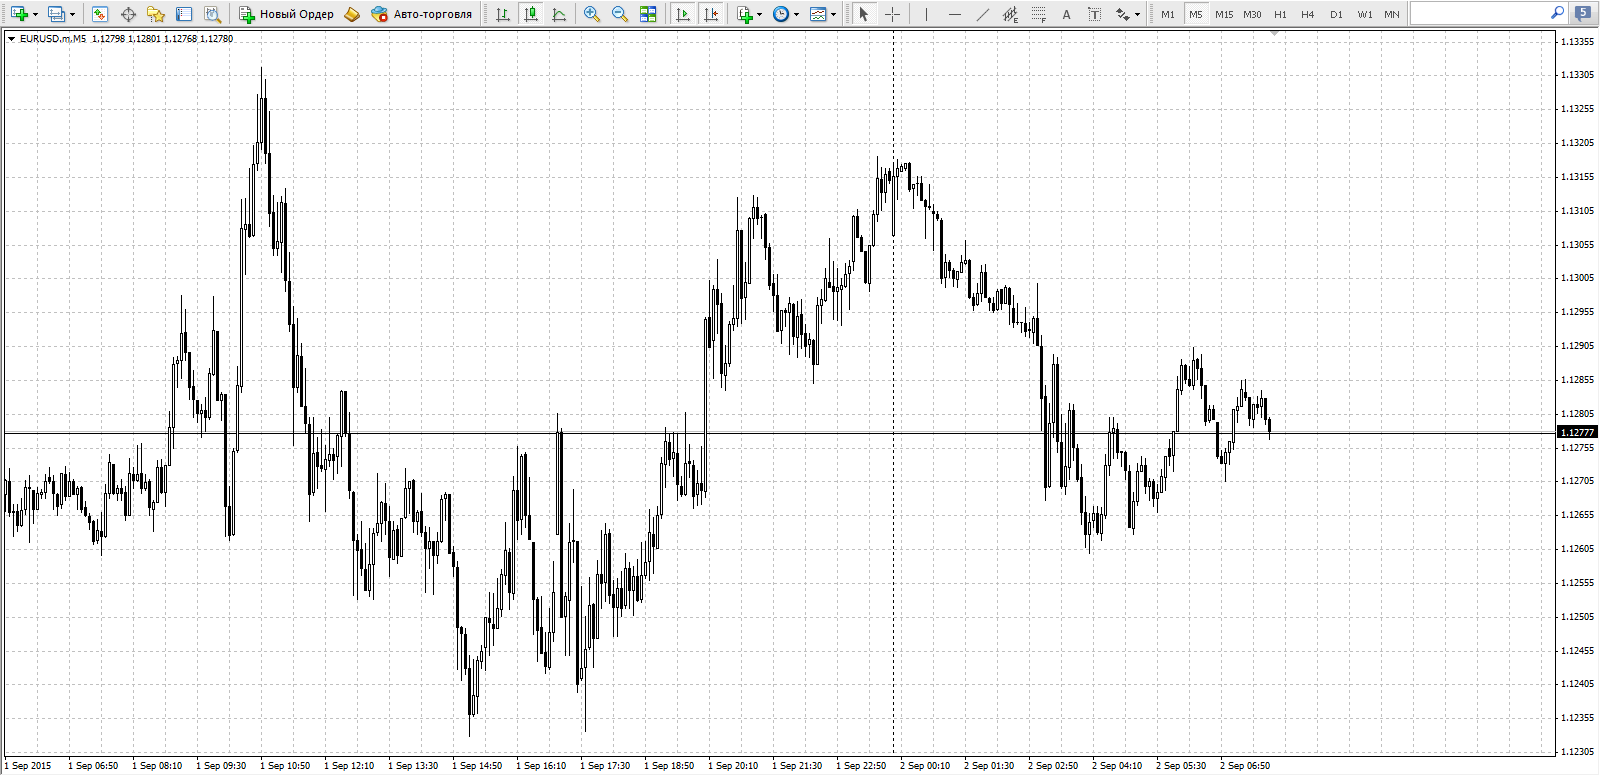The height and width of the screenshot is (775, 1600).
Task: Select the Text Label tool
Action: pos(1094,14)
